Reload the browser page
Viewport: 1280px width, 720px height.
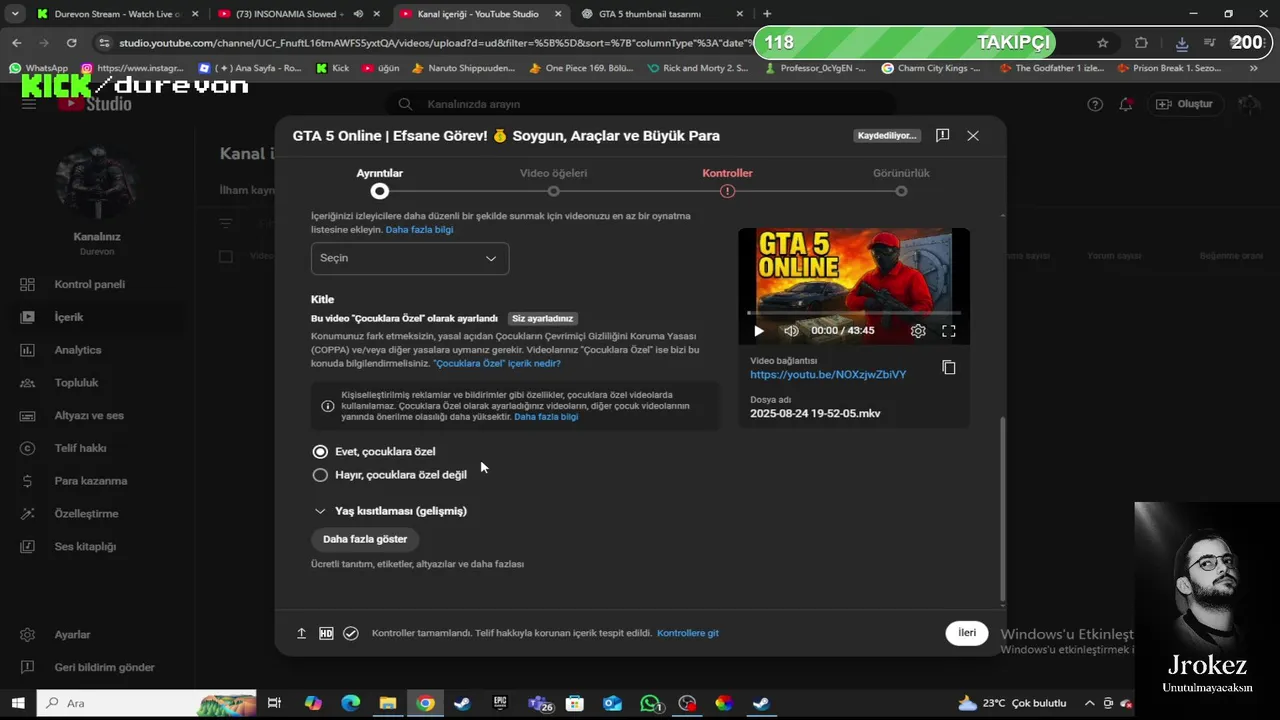point(71,43)
